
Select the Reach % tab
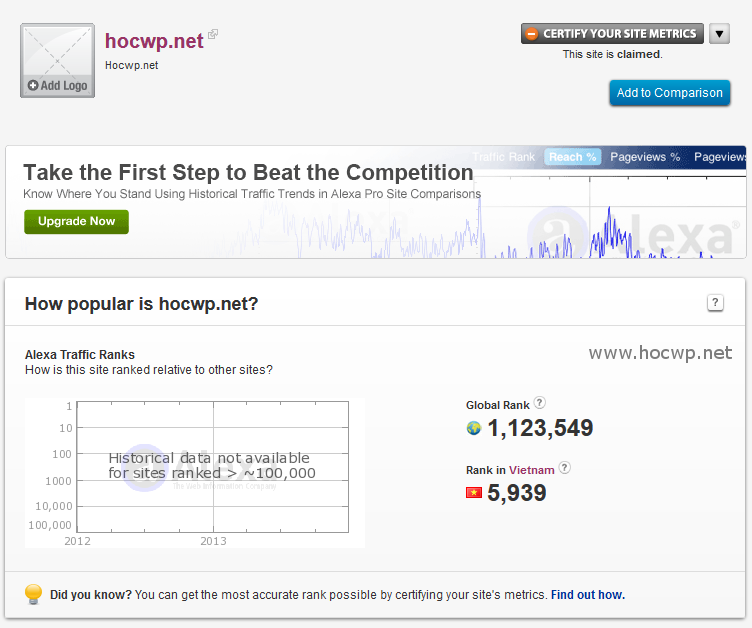pos(572,157)
